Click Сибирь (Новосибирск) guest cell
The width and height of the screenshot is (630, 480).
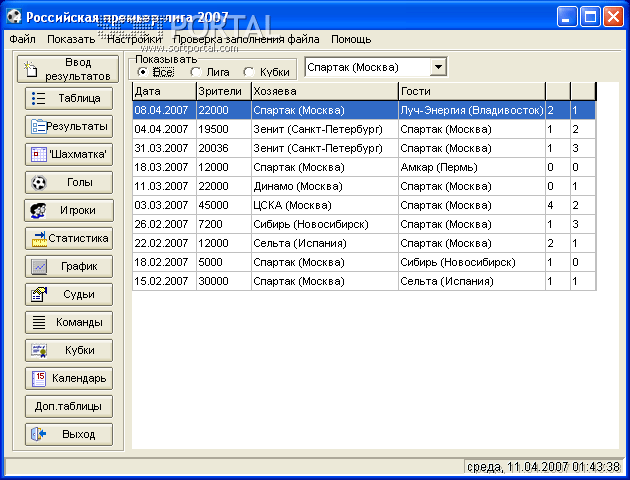tap(472, 262)
